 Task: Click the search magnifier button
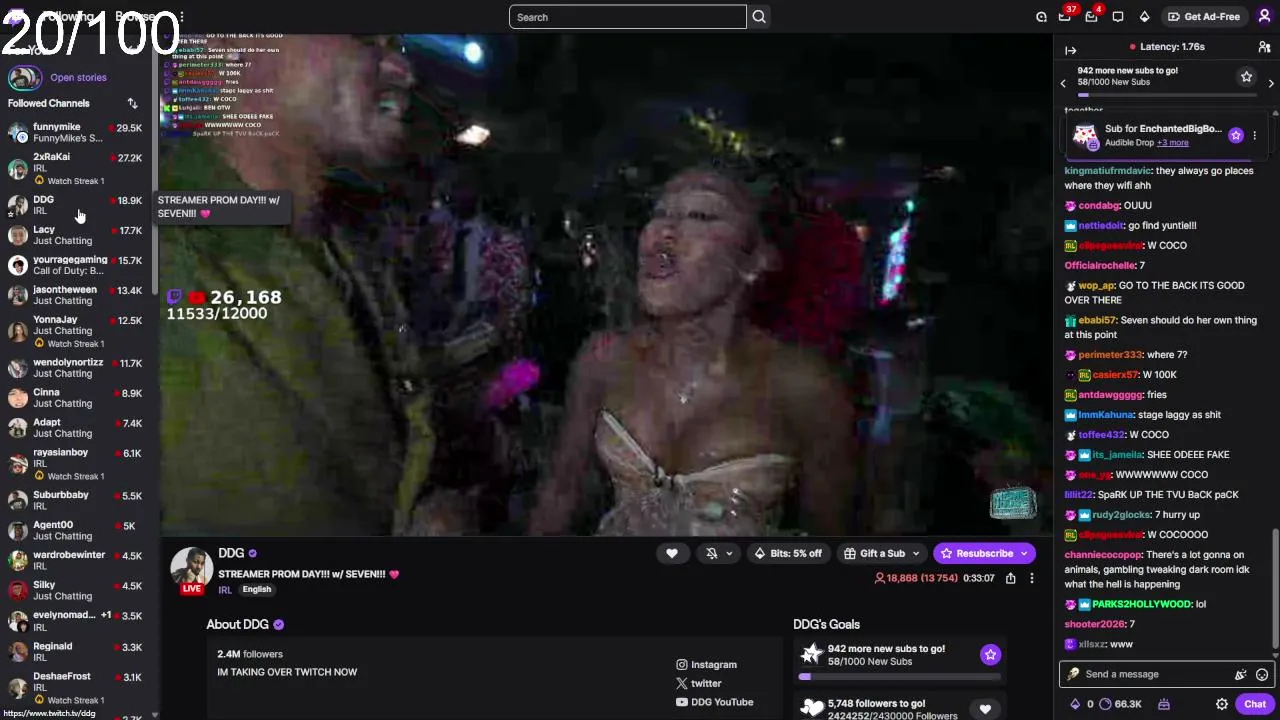759,17
